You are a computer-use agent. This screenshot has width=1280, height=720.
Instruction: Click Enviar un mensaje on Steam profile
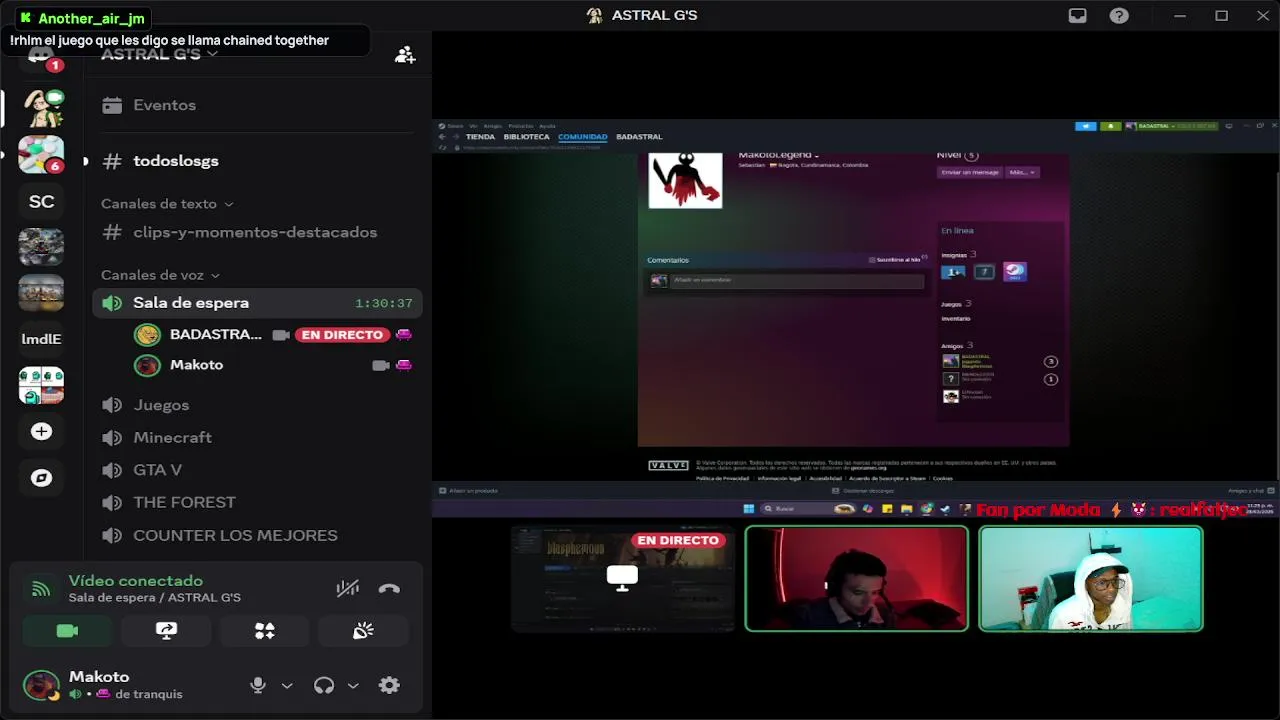[970, 172]
